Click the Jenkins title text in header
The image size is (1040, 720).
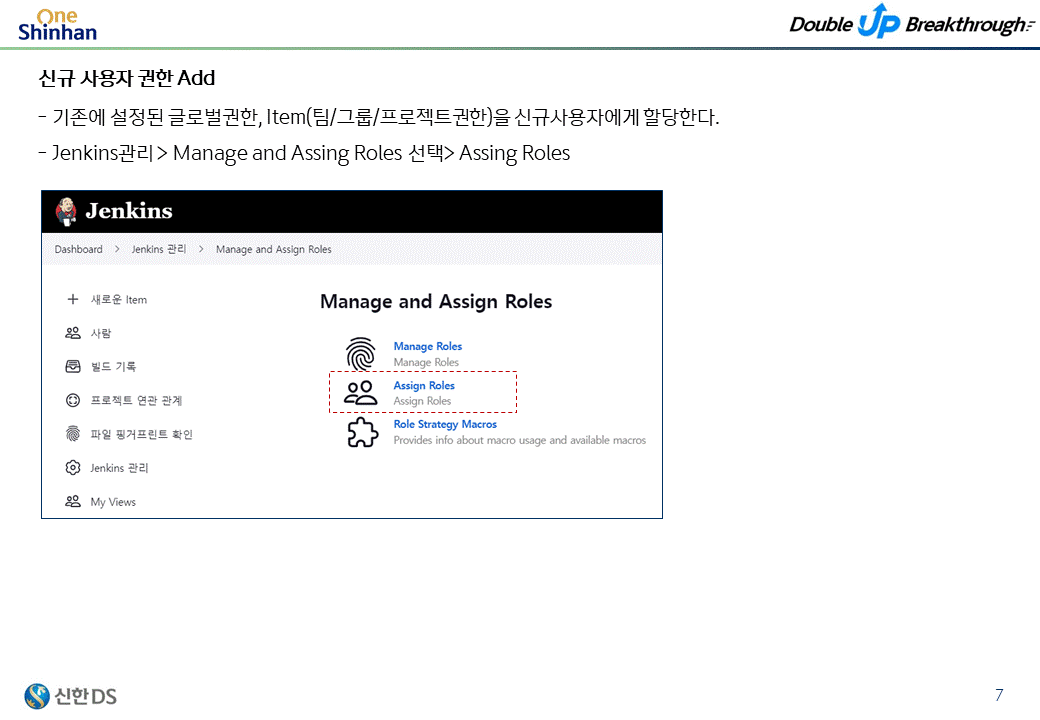(x=129, y=211)
